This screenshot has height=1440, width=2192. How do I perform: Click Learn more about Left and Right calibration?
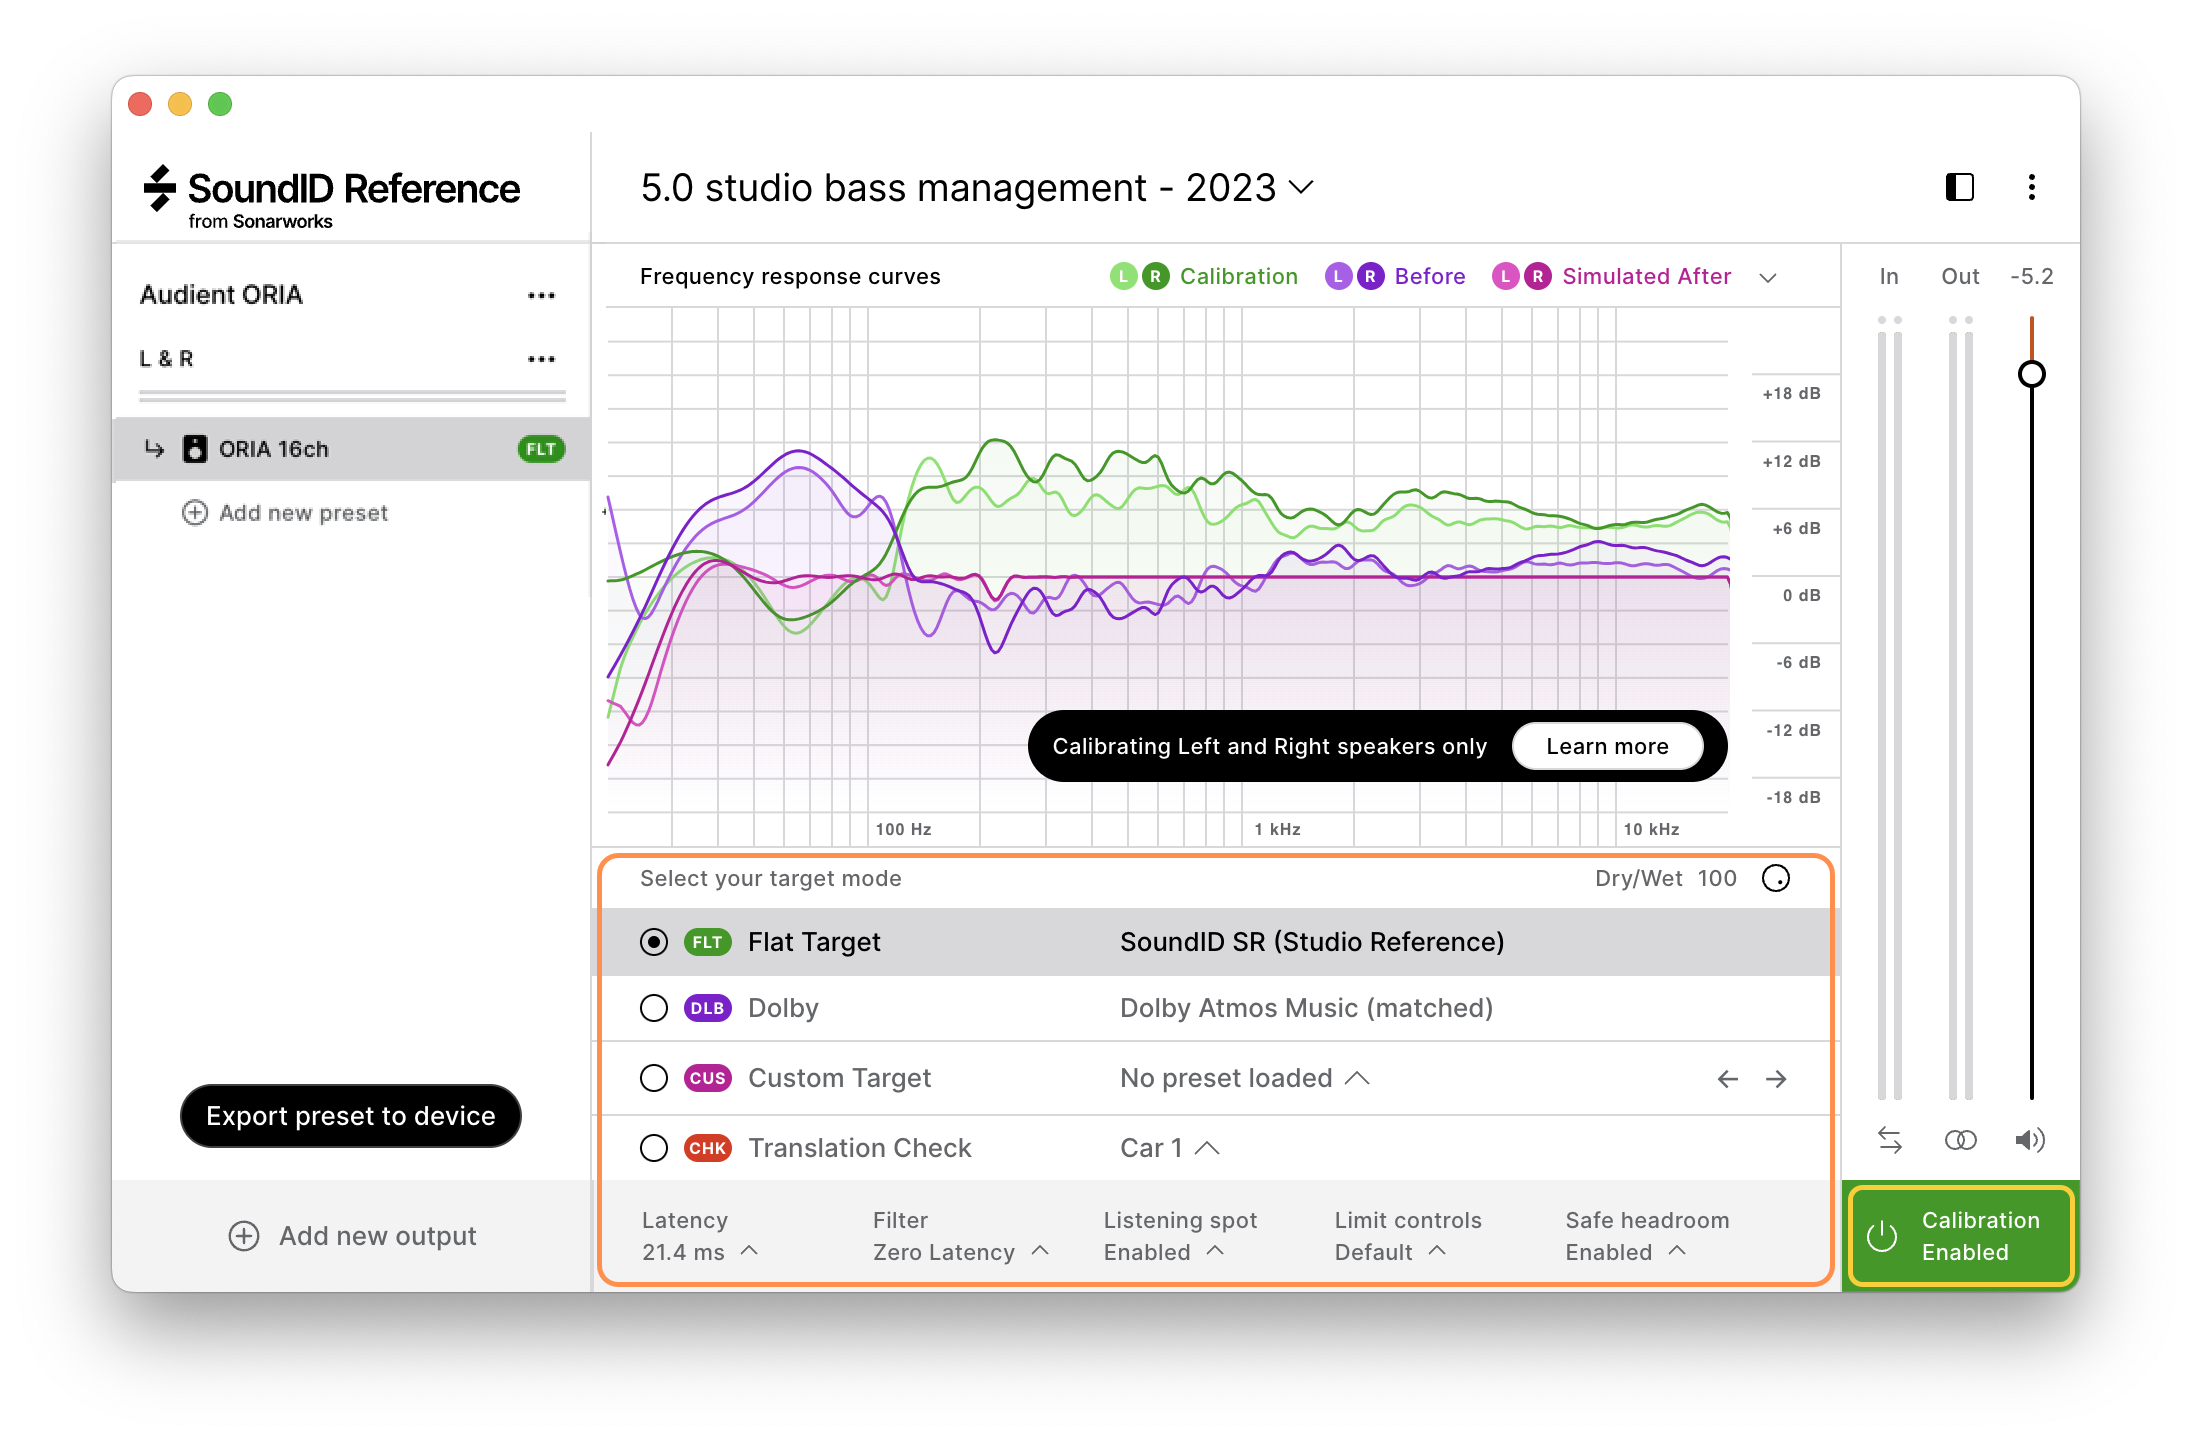click(x=1606, y=746)
